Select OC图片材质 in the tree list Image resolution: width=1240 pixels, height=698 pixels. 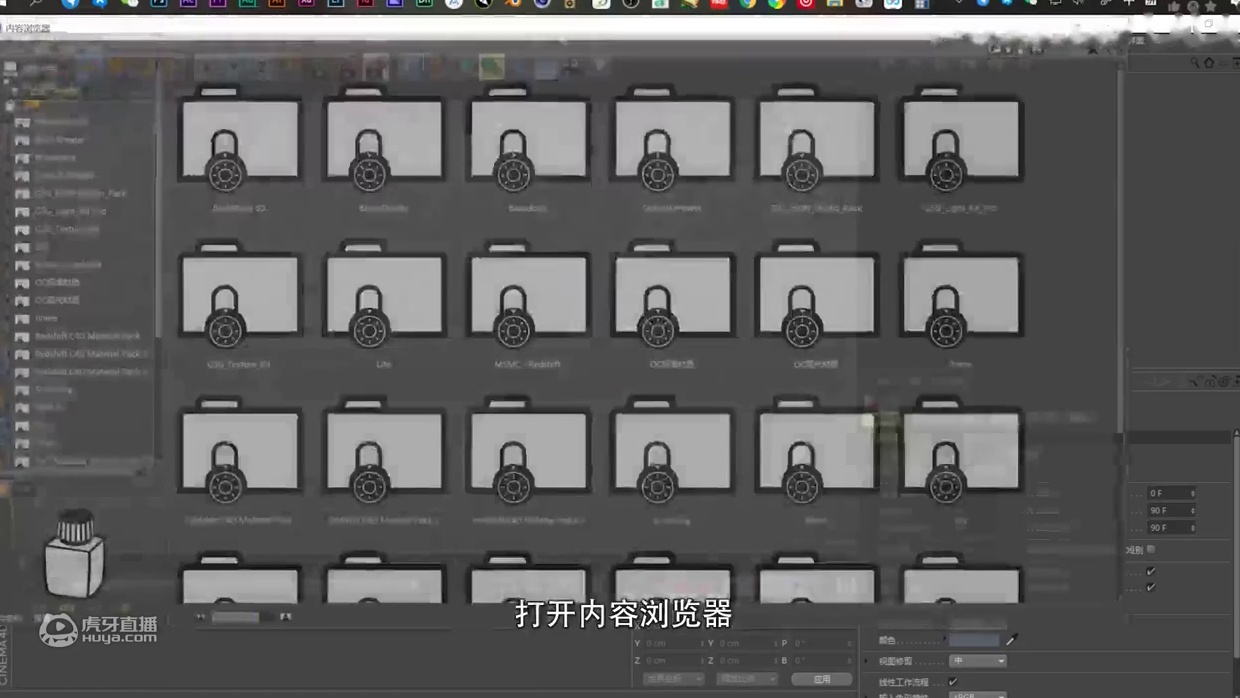[57, 300]
